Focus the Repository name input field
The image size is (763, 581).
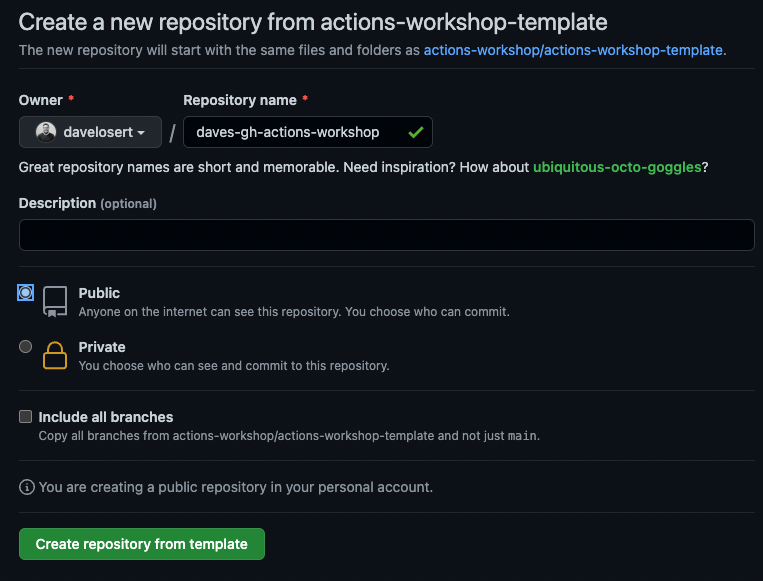point(308,132)
